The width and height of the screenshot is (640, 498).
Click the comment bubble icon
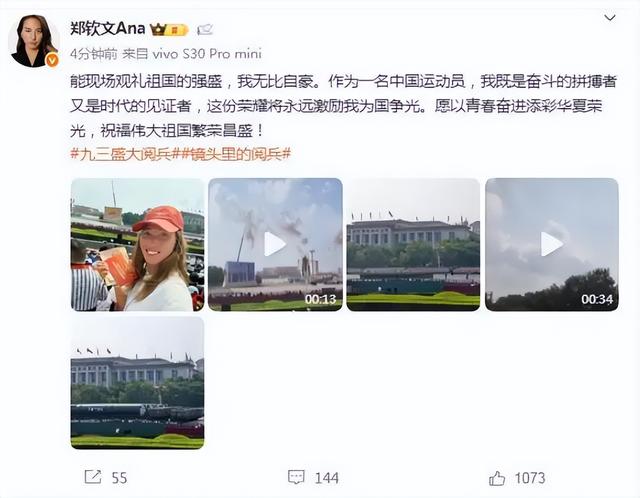point(296,477)
